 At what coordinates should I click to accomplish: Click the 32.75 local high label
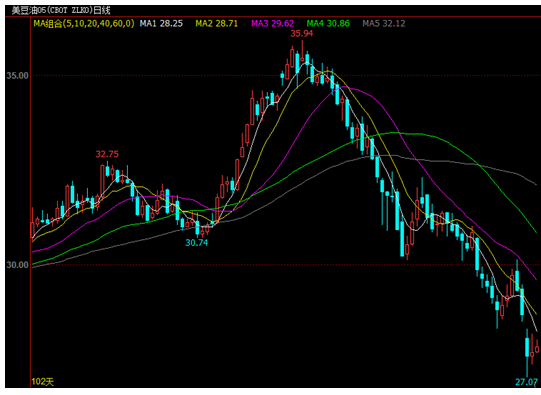[107, 154]
